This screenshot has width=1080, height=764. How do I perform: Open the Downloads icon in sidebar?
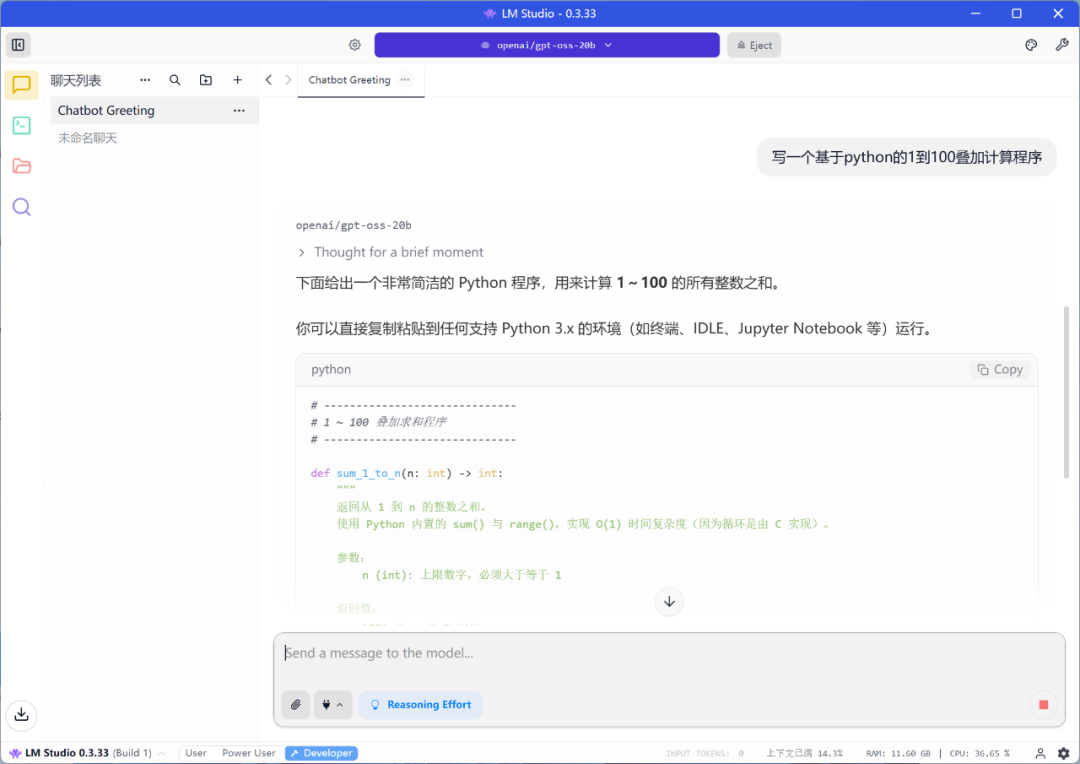(21, 714)
